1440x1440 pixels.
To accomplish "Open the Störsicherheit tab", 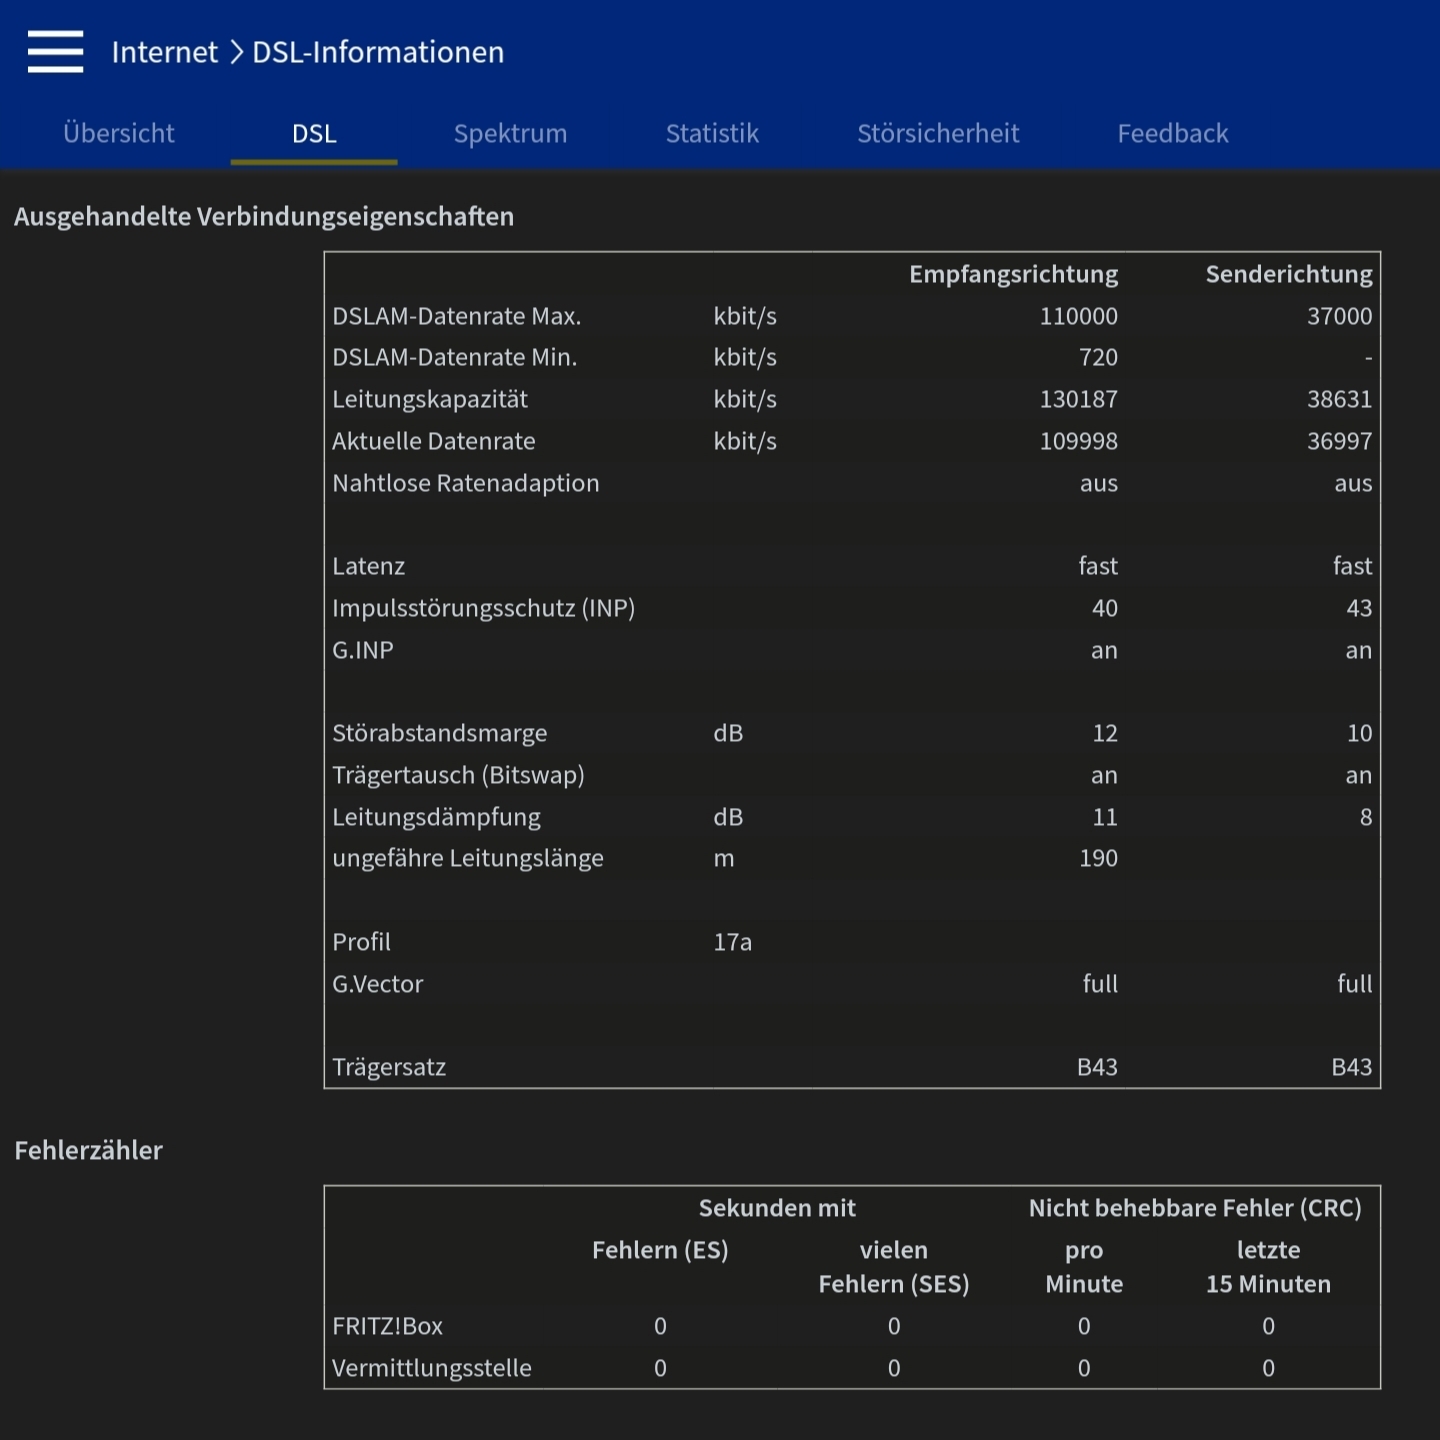I will [x=938, y=133].
